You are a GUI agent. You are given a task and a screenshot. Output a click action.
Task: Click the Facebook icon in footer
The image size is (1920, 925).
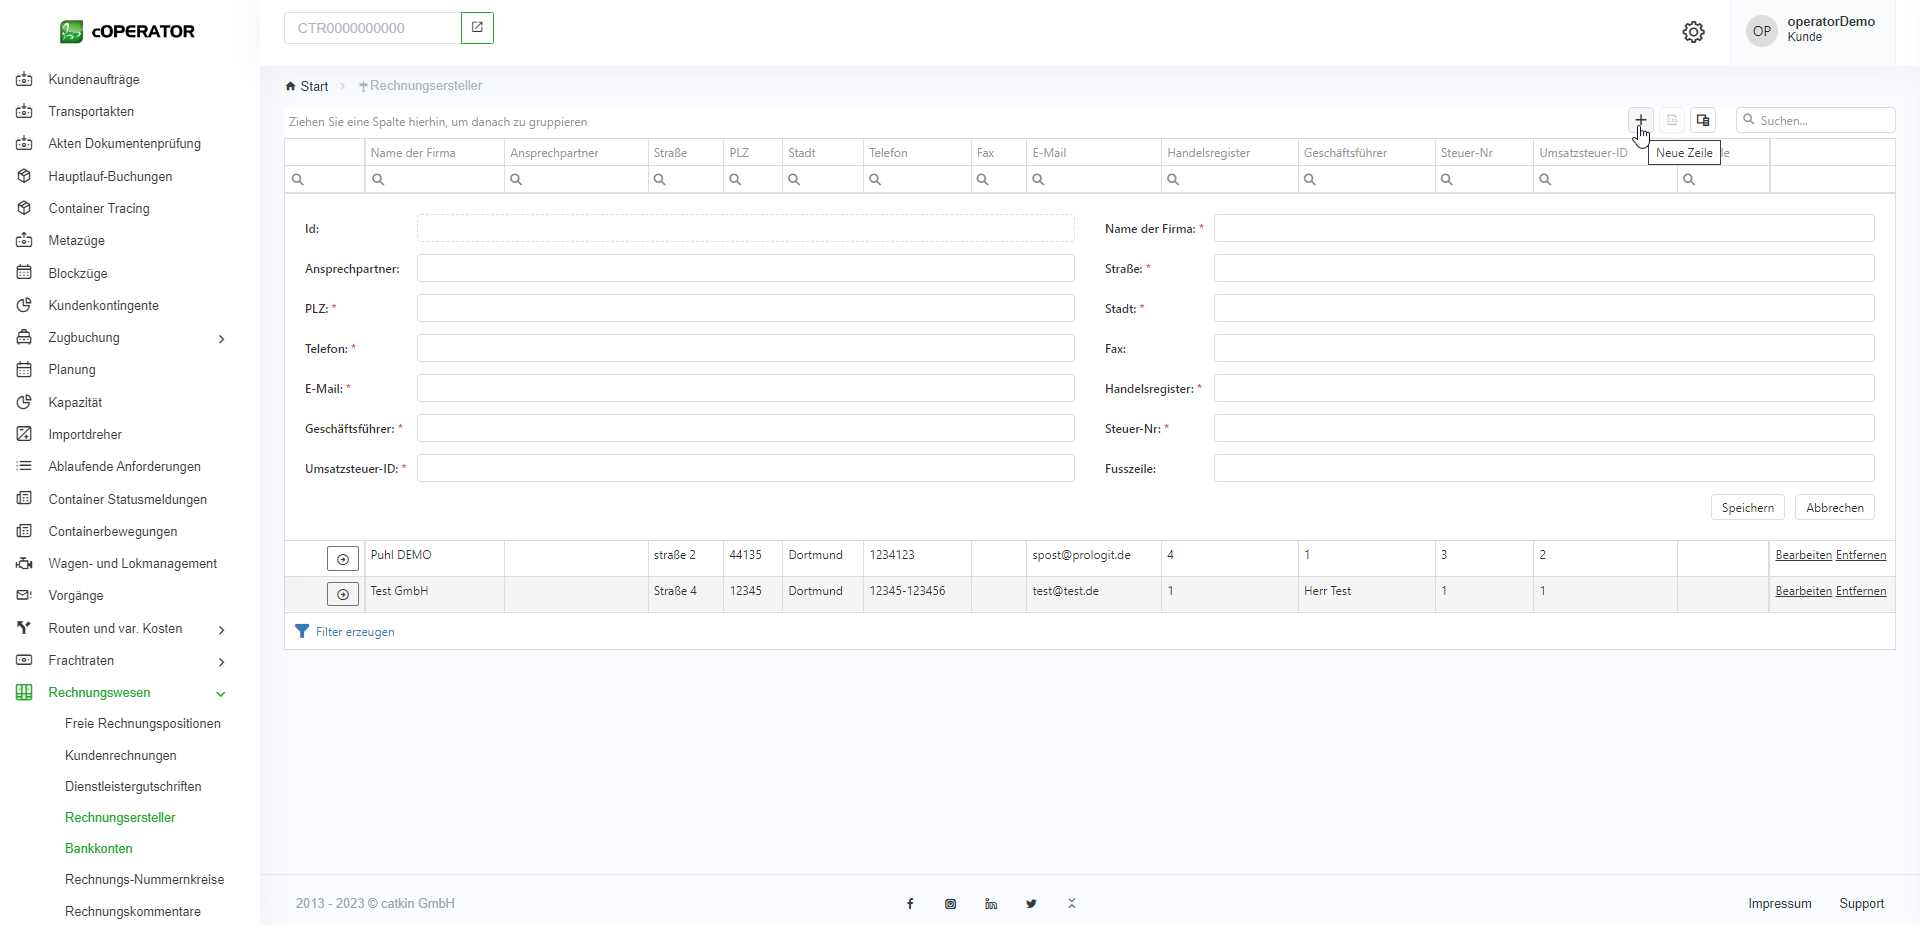910,904
